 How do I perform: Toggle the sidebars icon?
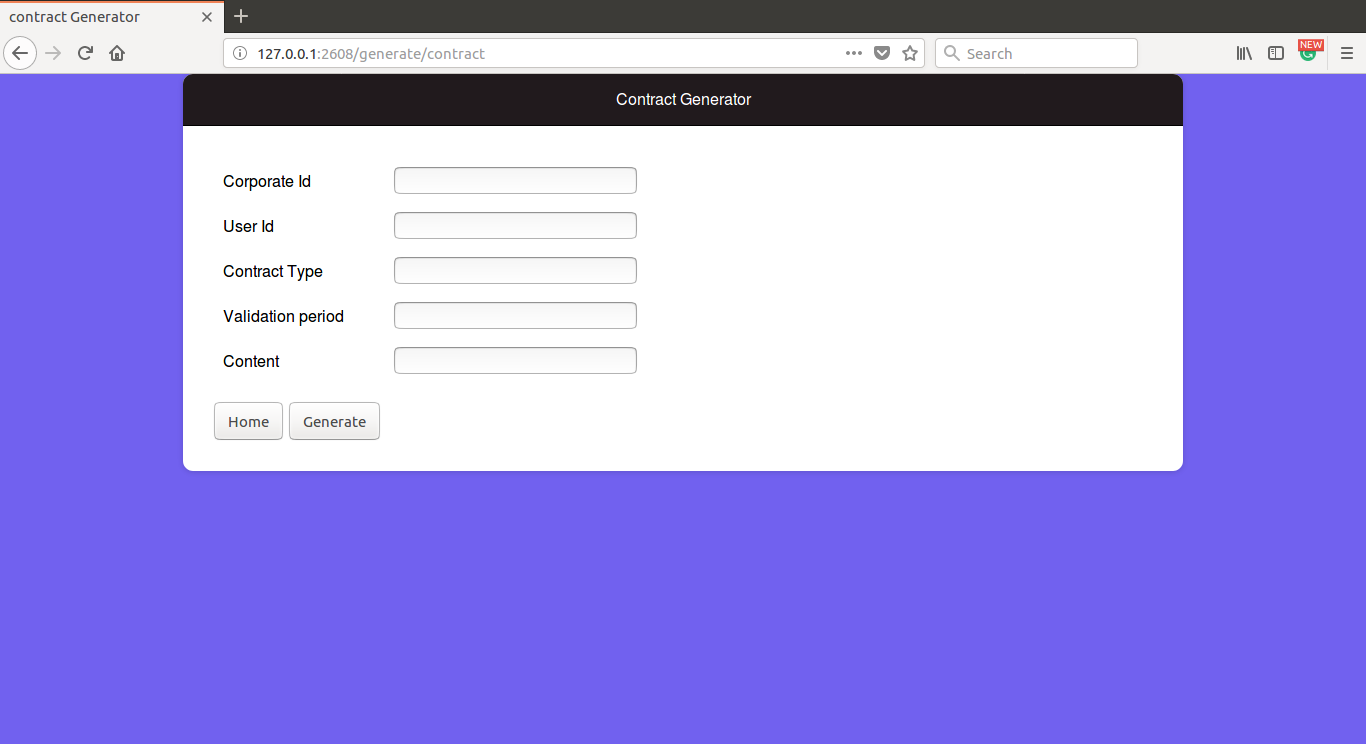click(x=1276, y=53)
